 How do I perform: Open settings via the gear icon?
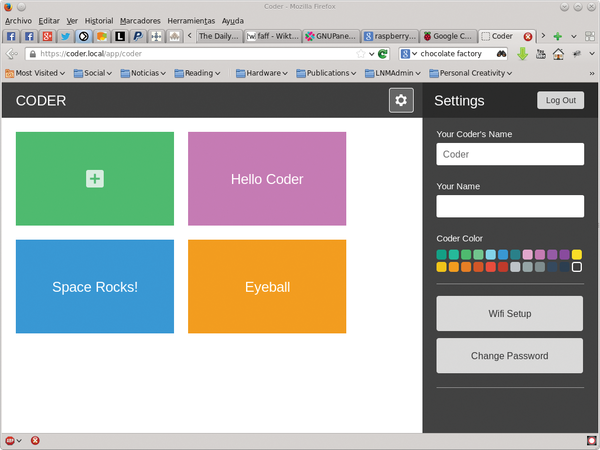pyautogui.click(x=401, y=100)
